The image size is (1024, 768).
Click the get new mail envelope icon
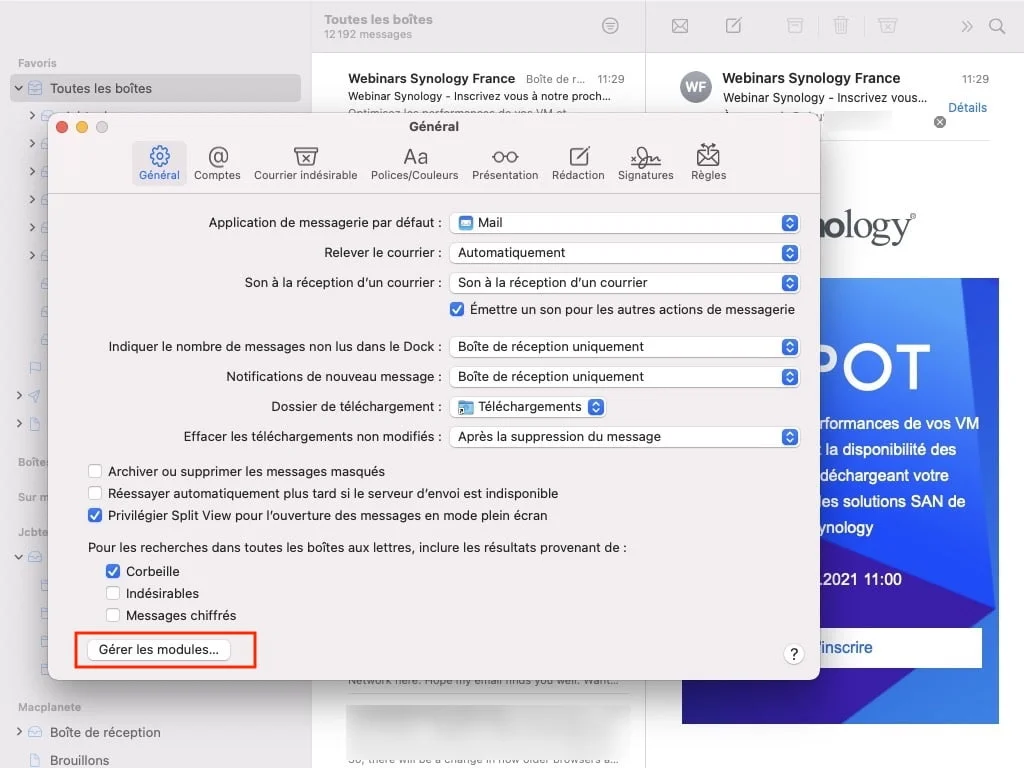point(680,26)
